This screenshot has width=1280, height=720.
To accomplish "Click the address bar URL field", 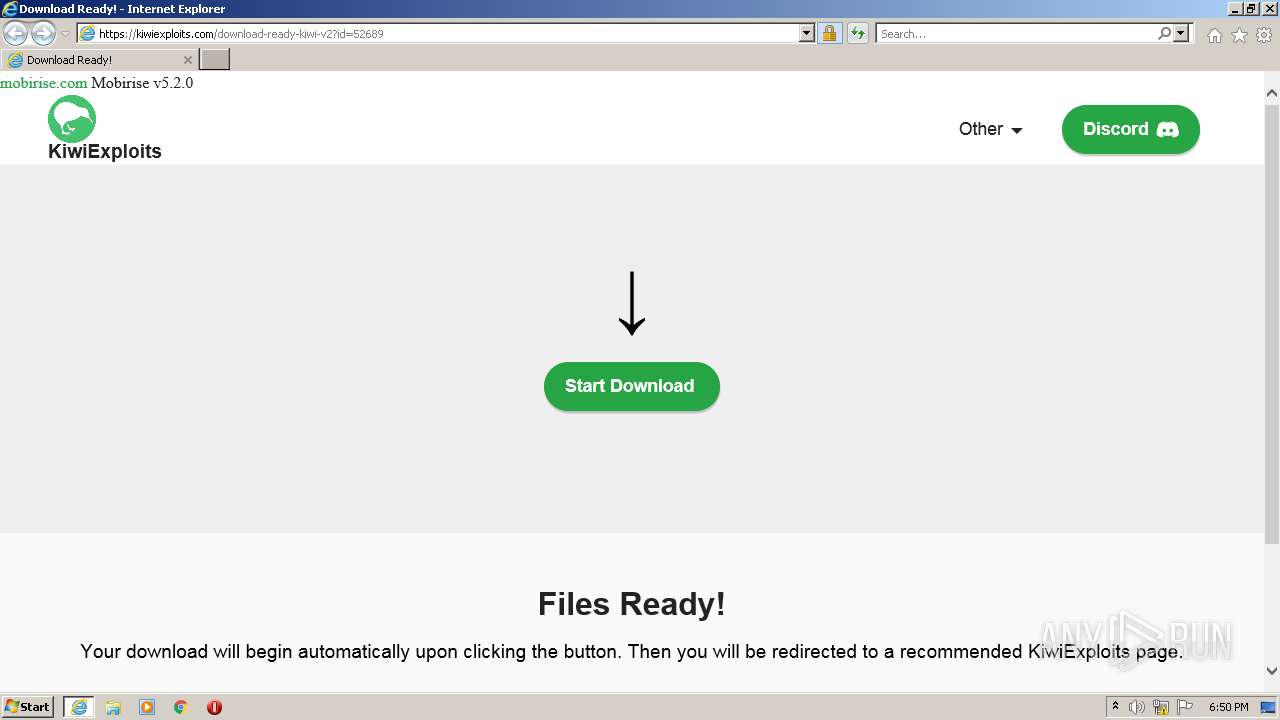I will click(x=438, y=33).
